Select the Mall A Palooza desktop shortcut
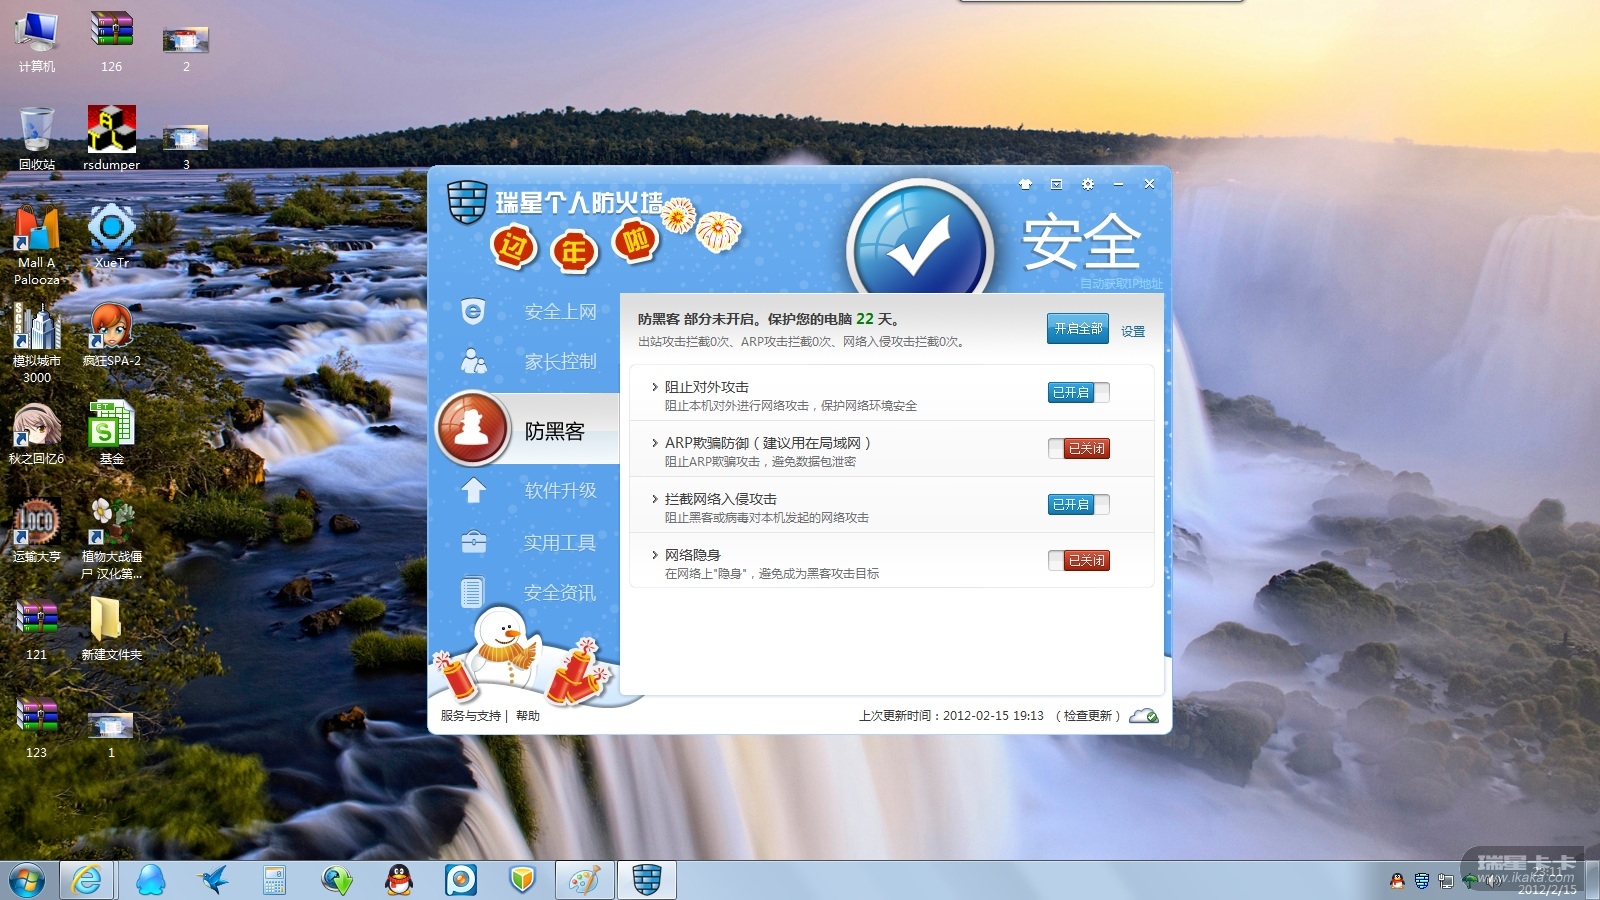The height and width of the screenshot is (900, 1600). [37, 245]
